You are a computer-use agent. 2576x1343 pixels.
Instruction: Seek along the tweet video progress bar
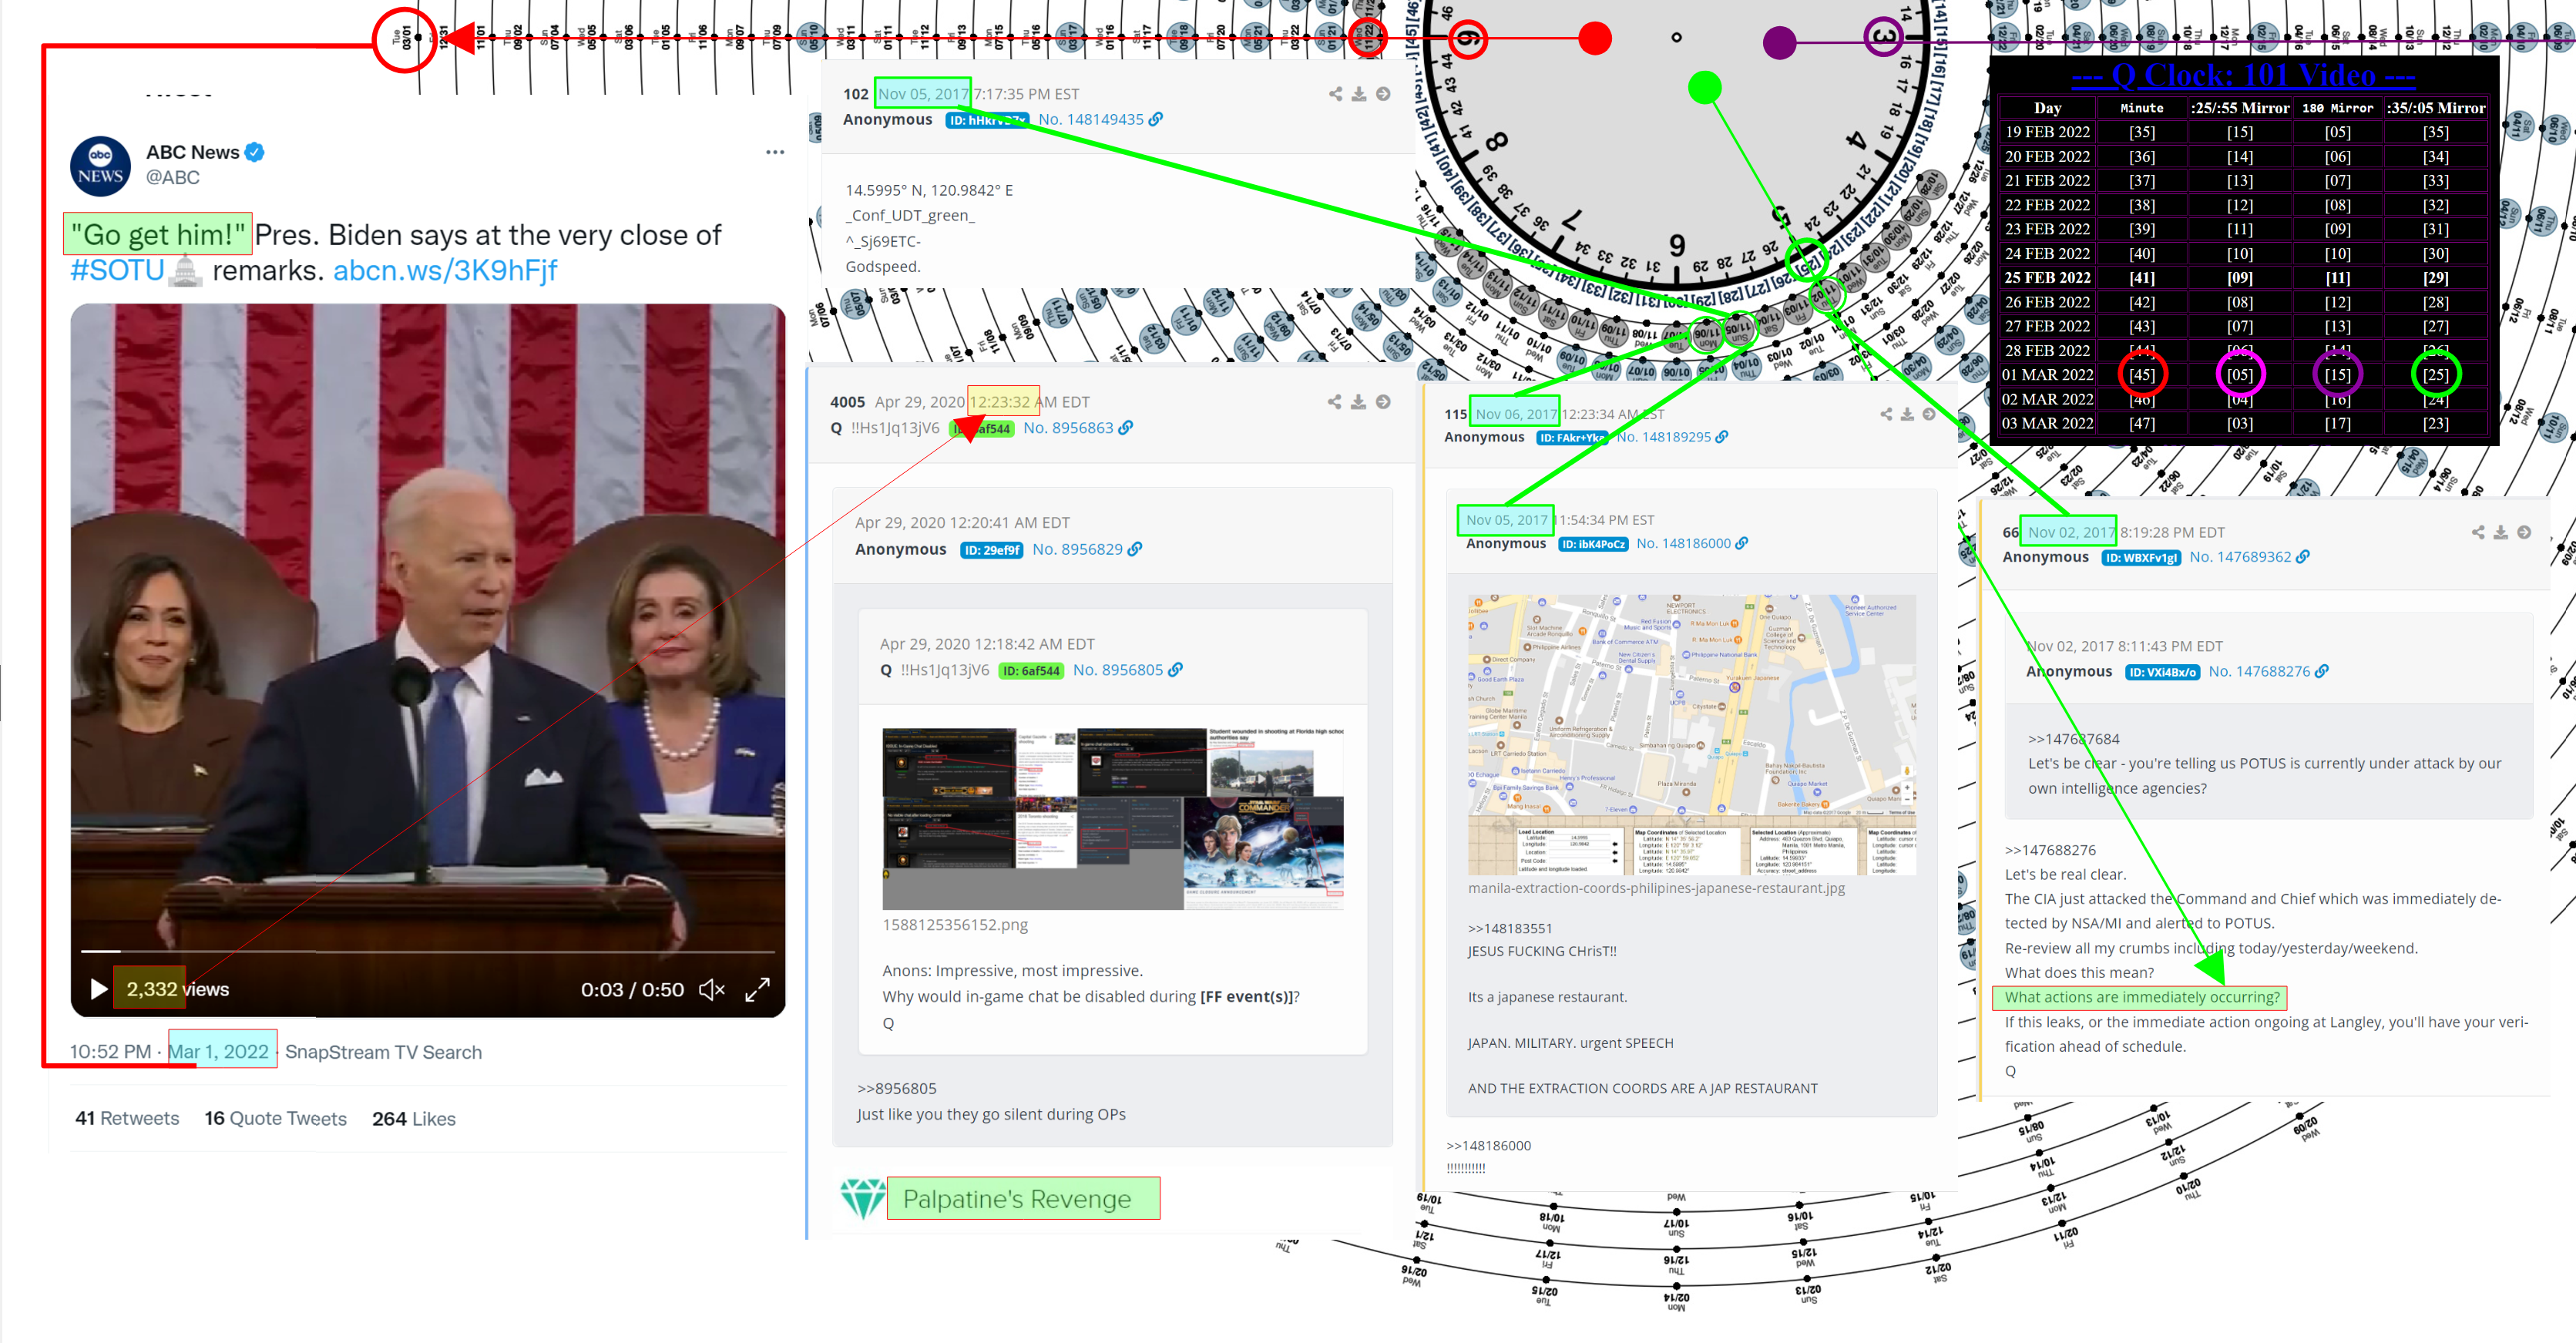[427, 951]
